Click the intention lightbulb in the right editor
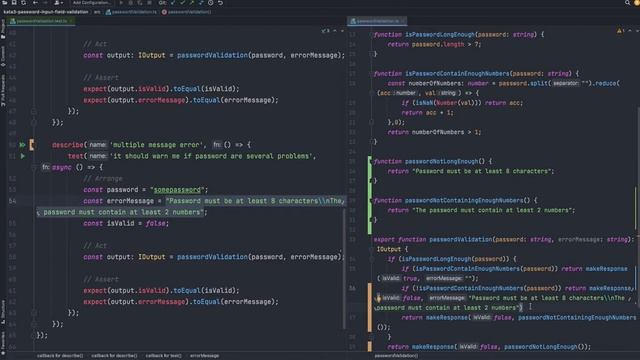 coord(378,298)
